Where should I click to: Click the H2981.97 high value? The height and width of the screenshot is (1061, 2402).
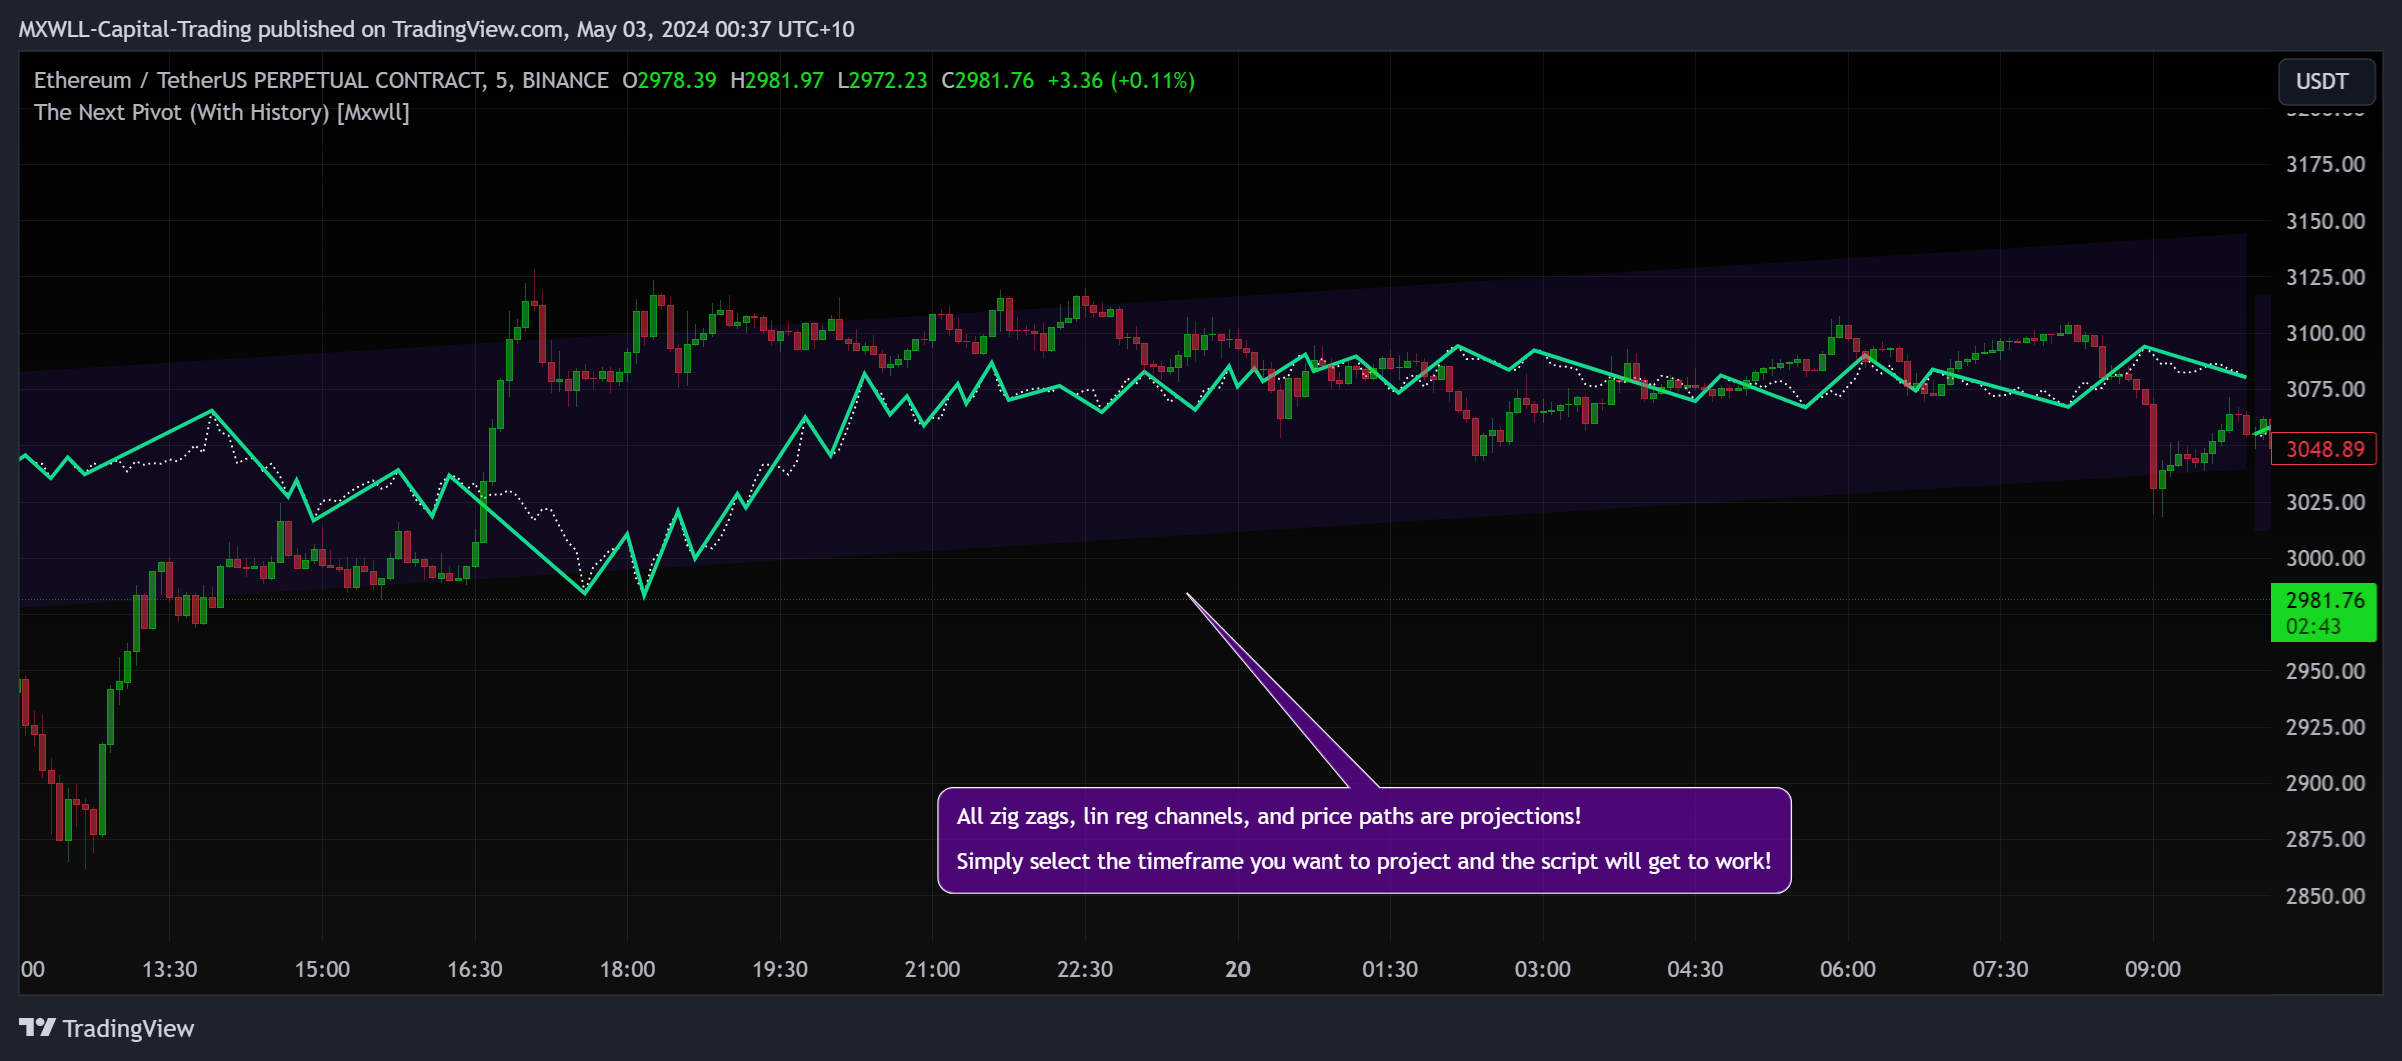coord(777,80)
